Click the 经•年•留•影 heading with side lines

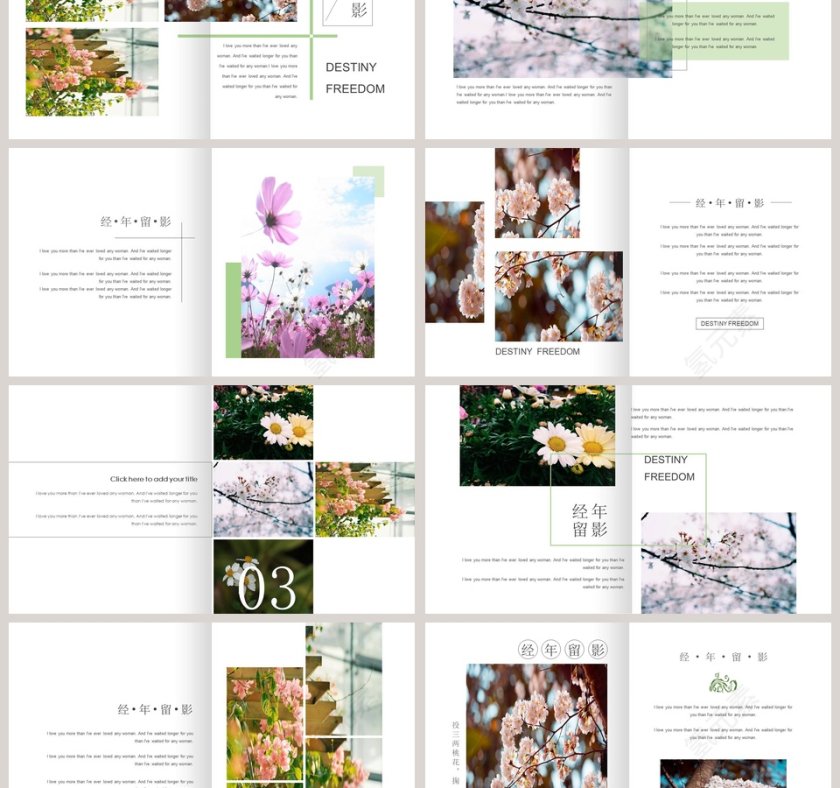tap(729, 203)
